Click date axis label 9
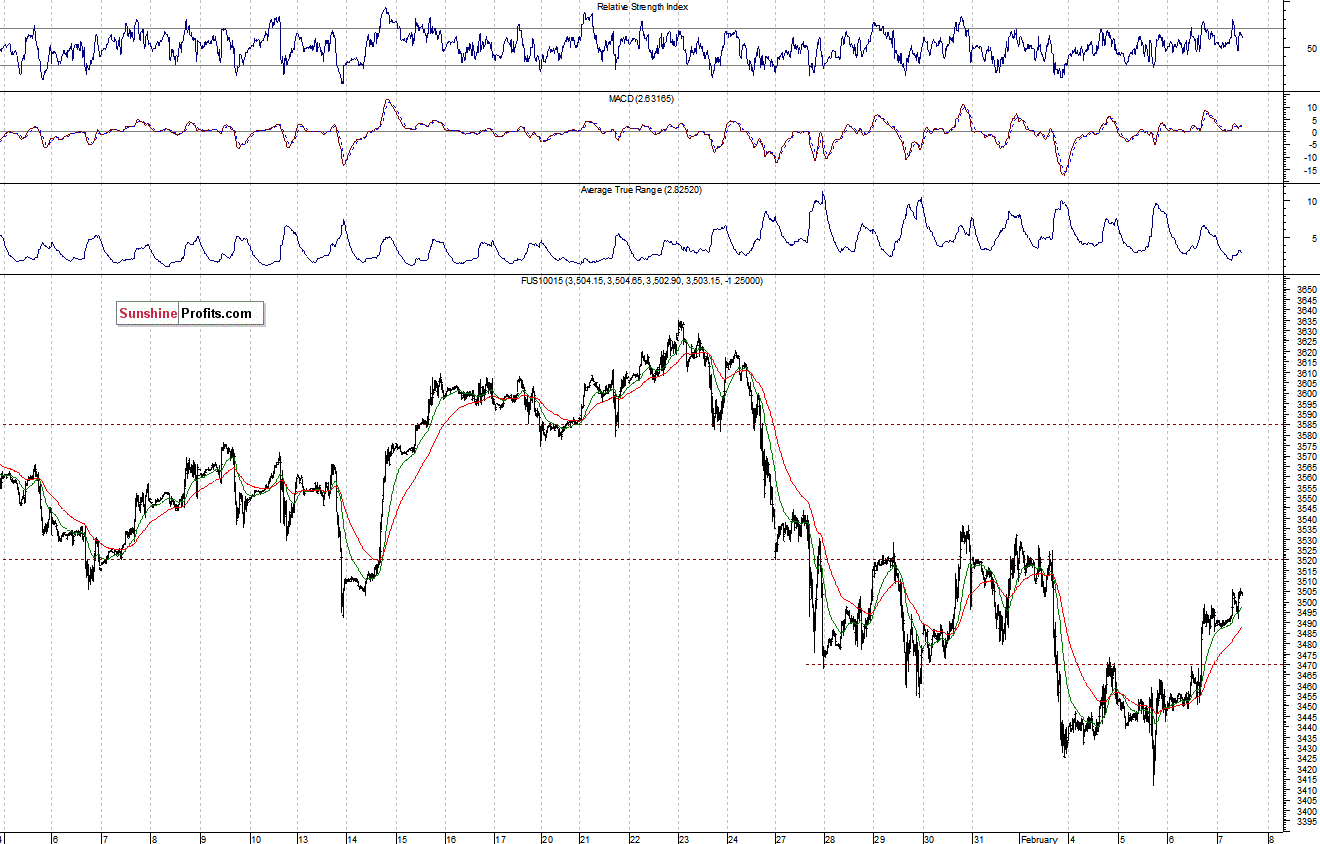The image size is (1320, 844). [203, 839]
